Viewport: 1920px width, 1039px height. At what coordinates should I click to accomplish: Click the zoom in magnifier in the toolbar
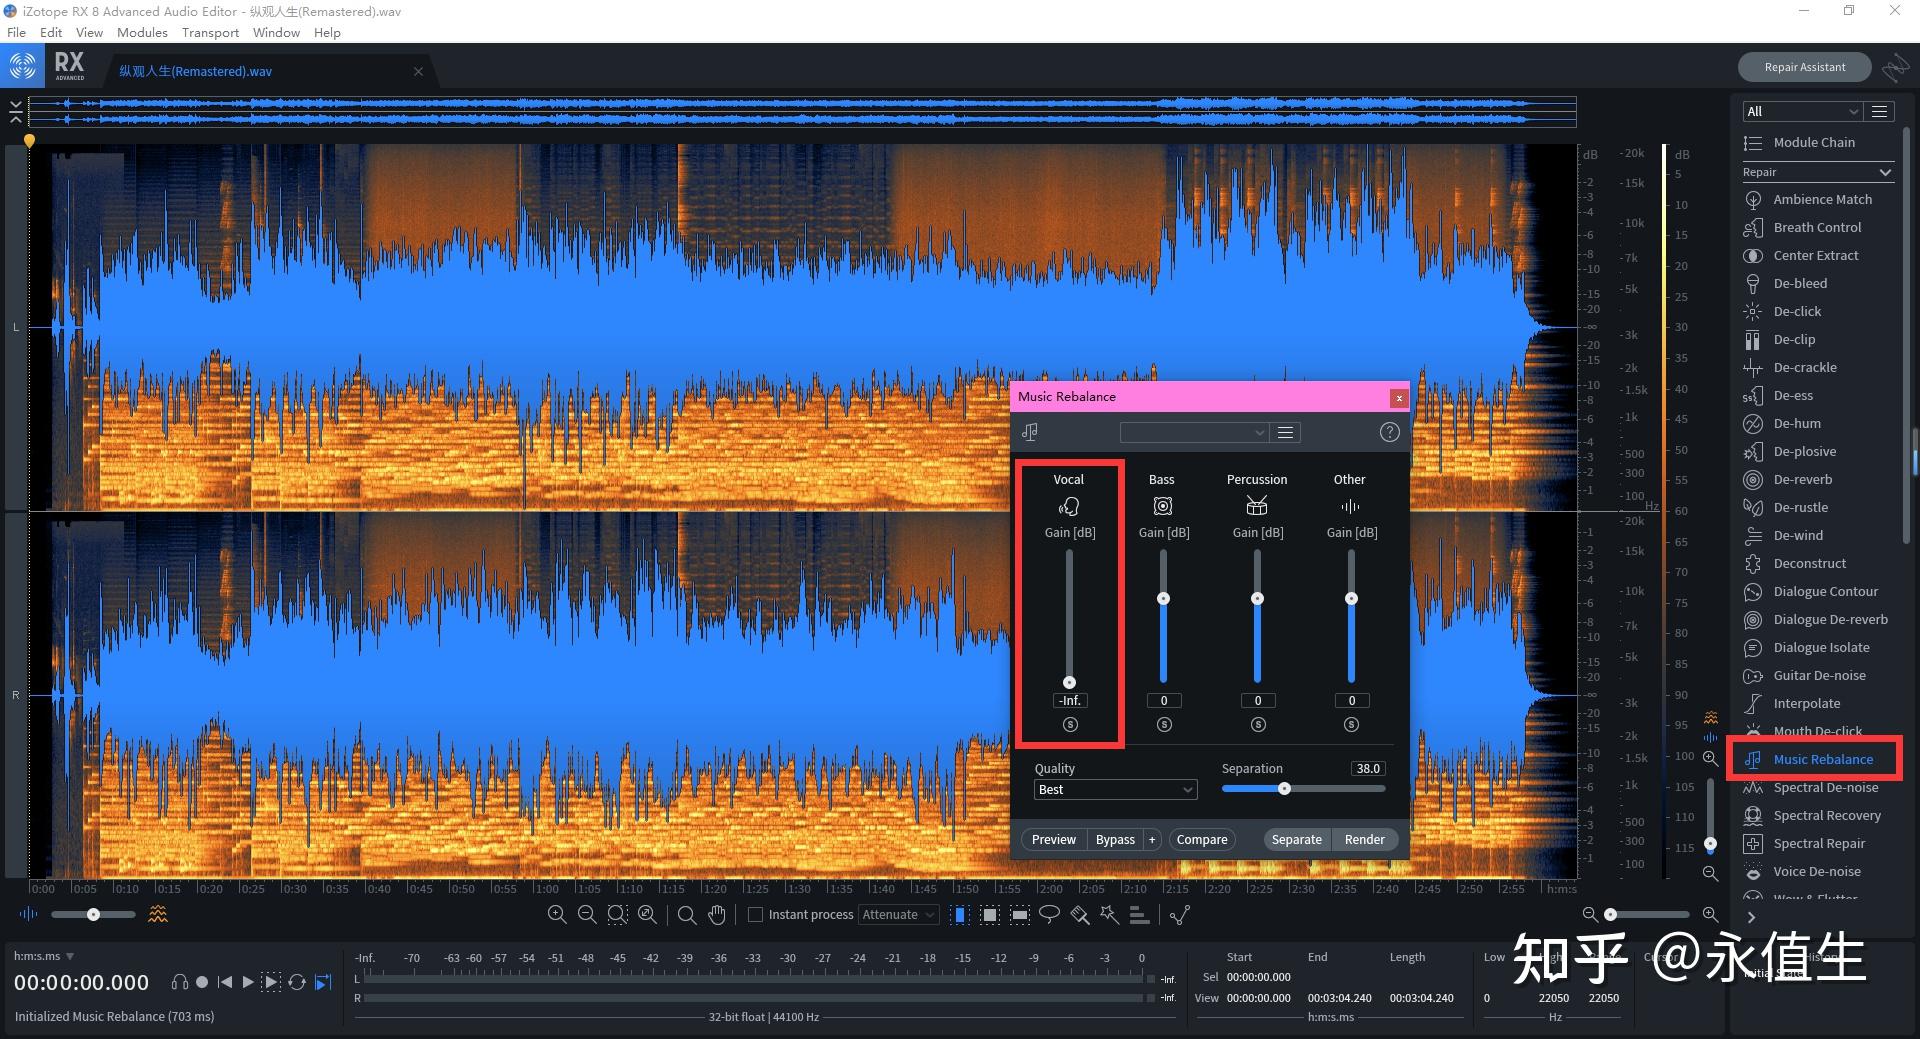[557, 915]
